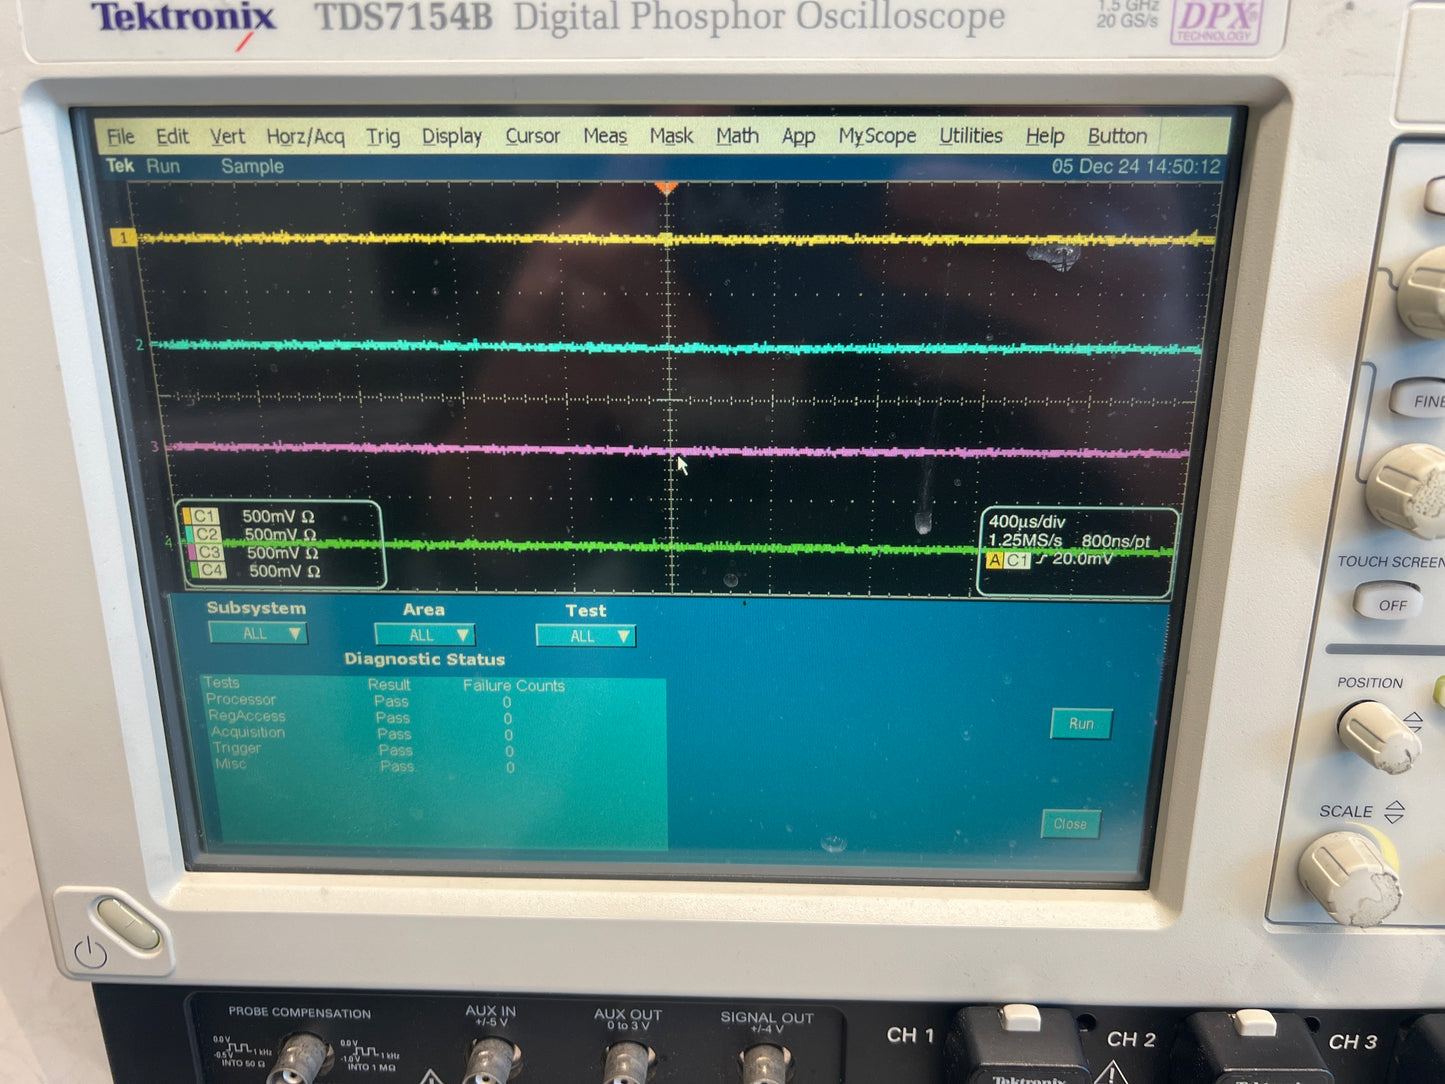The image size is (1445, 1084).
Task: Click the C1 channel readout label
Action: coord(204,516)
